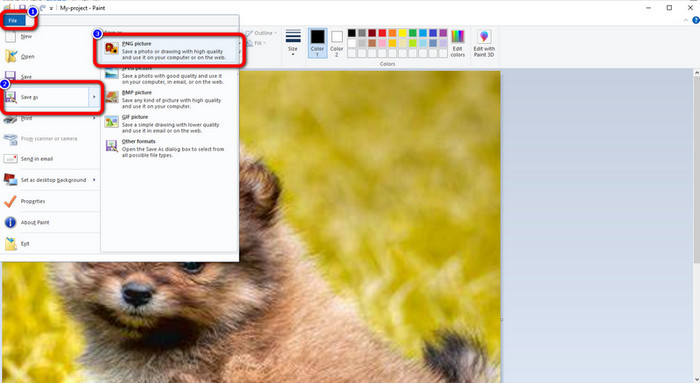Click the vertical scrollbar on the canvas
The height and width of the screenshot is (383, 700).
click(x=696, y=225)
